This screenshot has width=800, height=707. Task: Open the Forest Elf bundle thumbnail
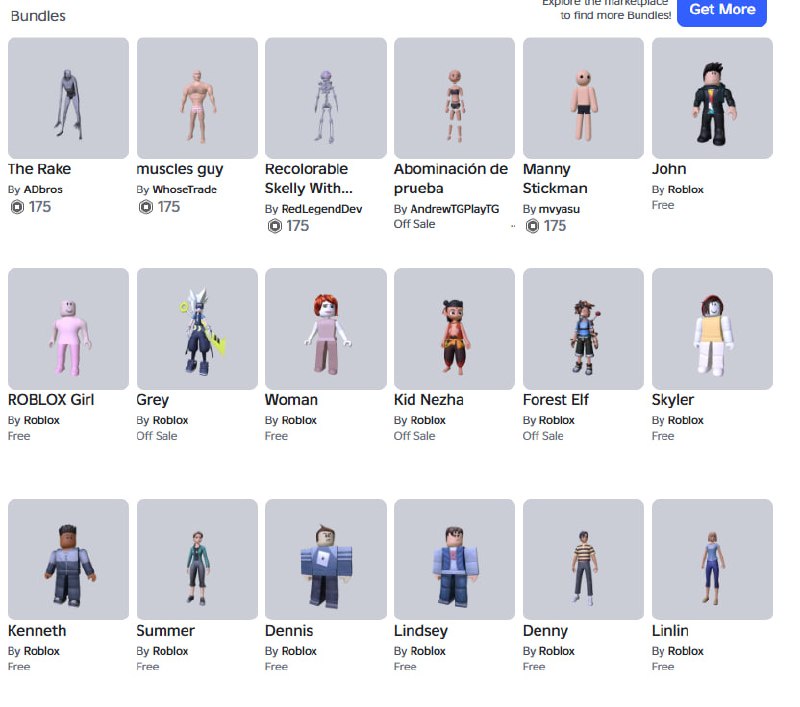(583, 329)
